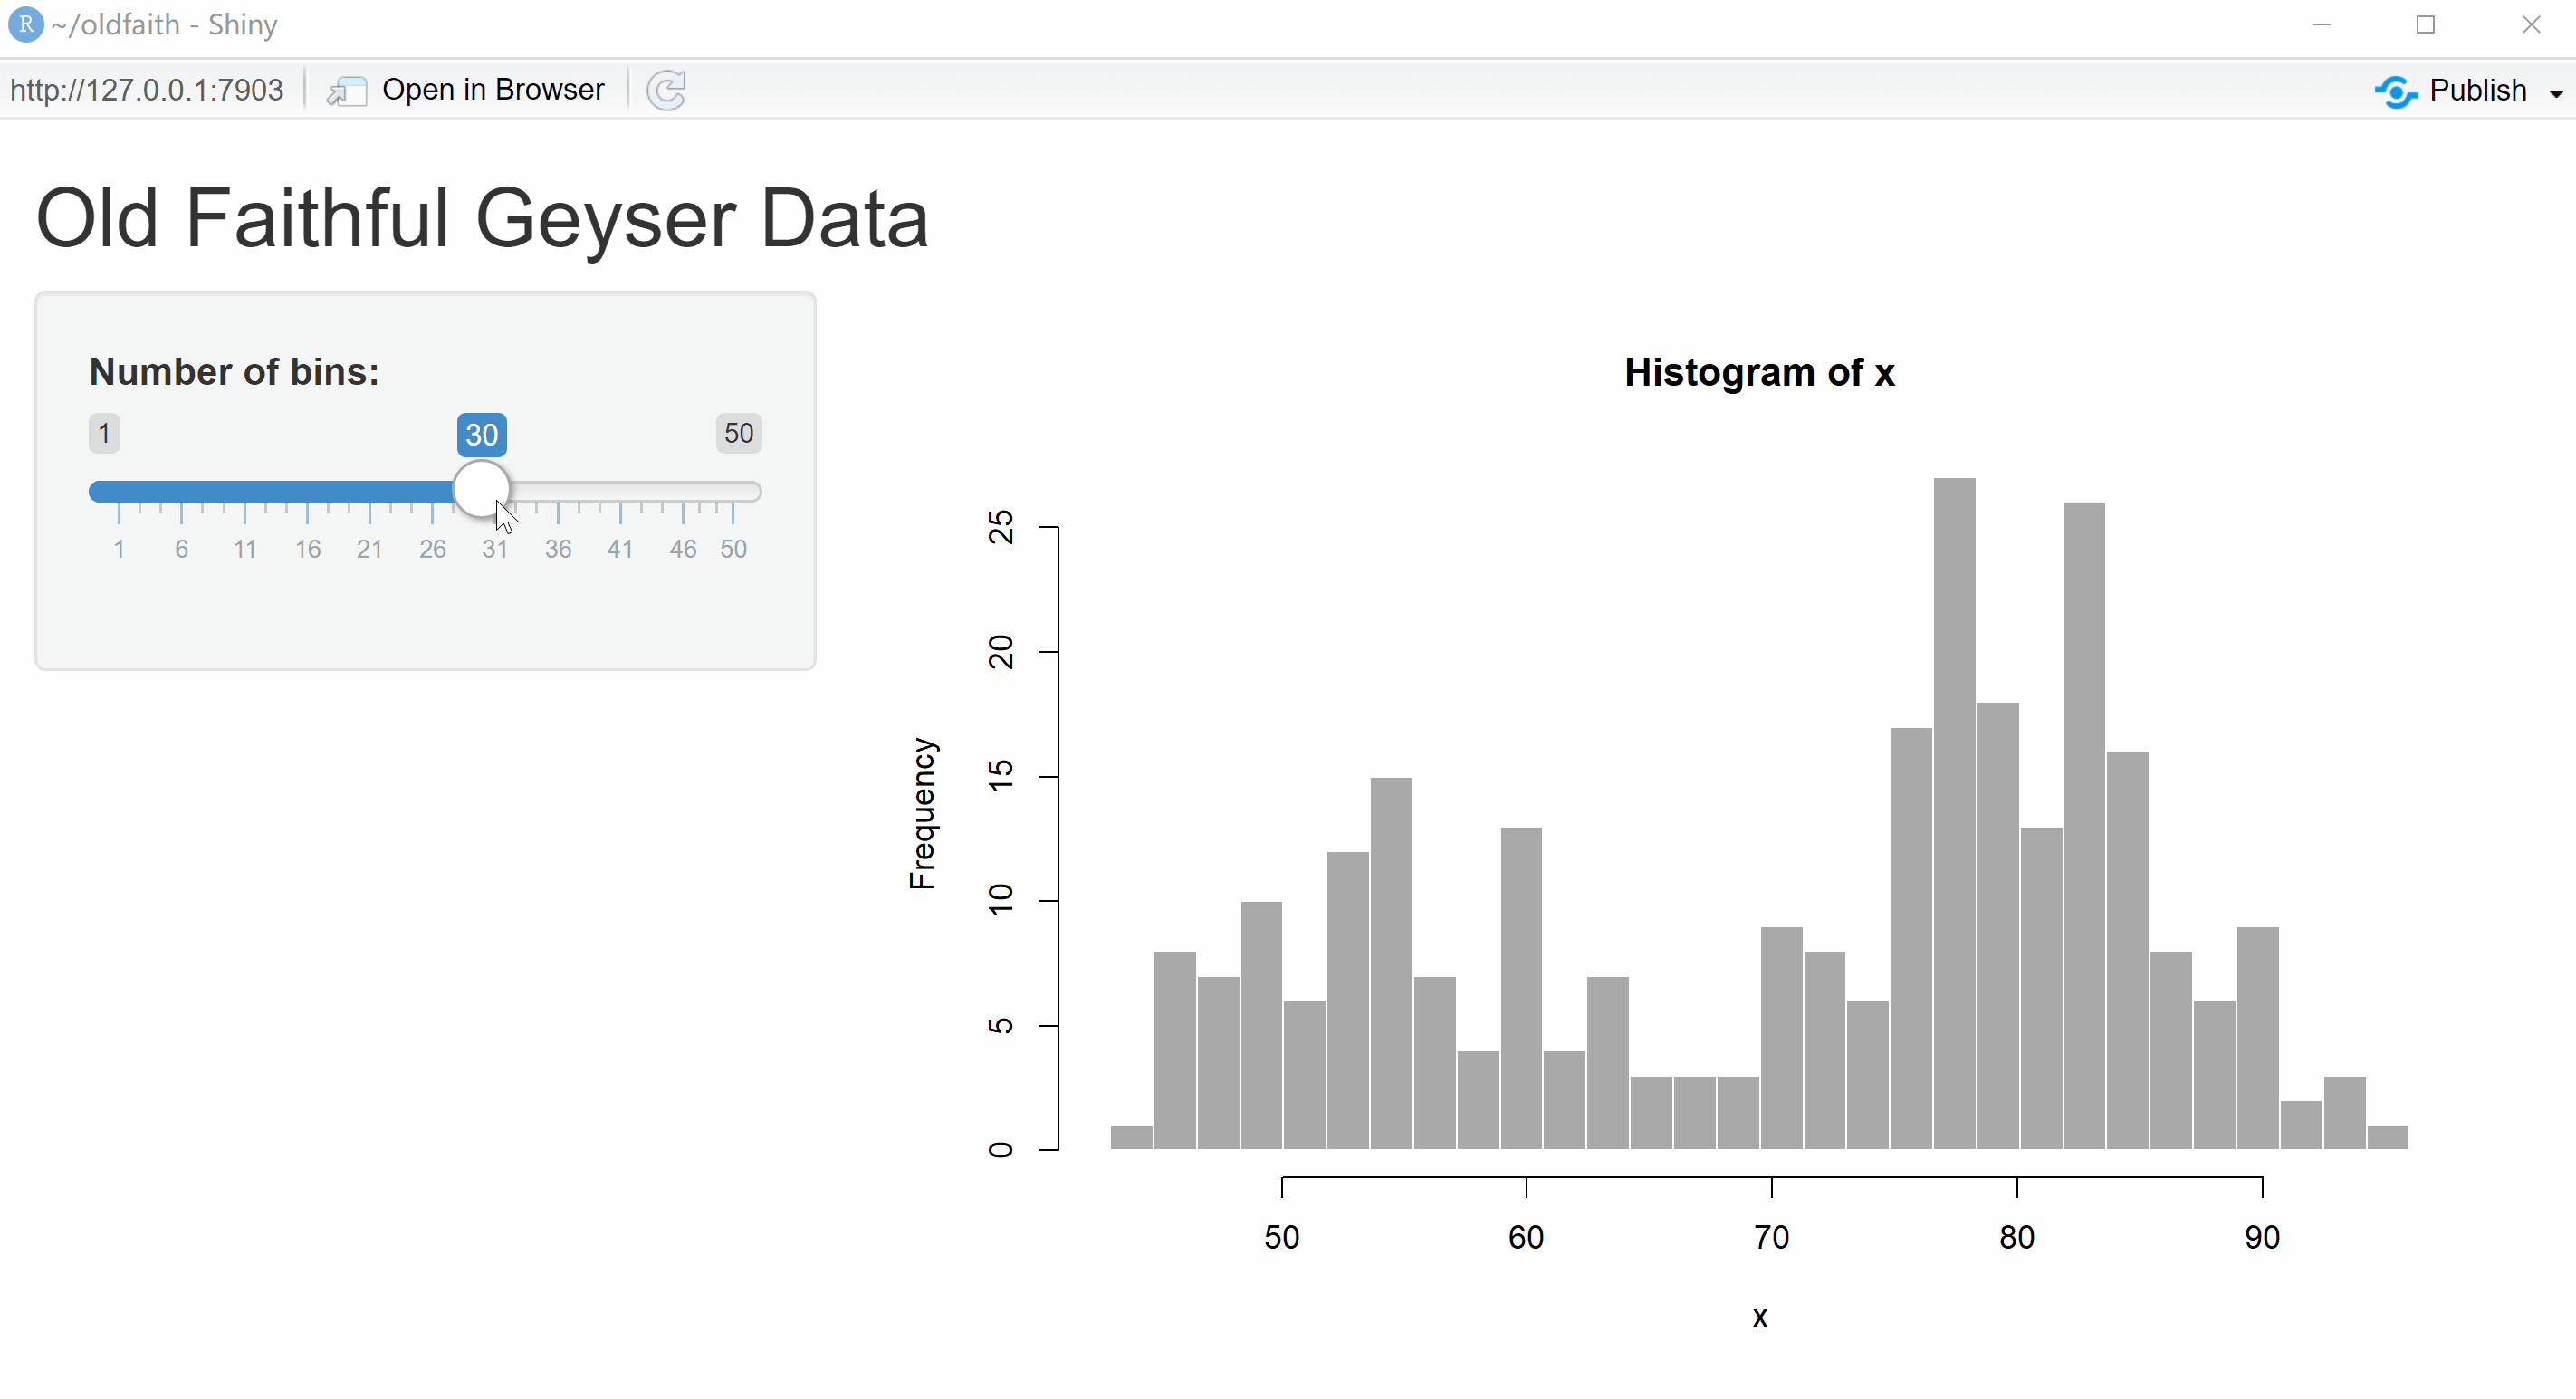
Task: Click the Old Faithful Geyser Data heading
Action: (482, 218)
